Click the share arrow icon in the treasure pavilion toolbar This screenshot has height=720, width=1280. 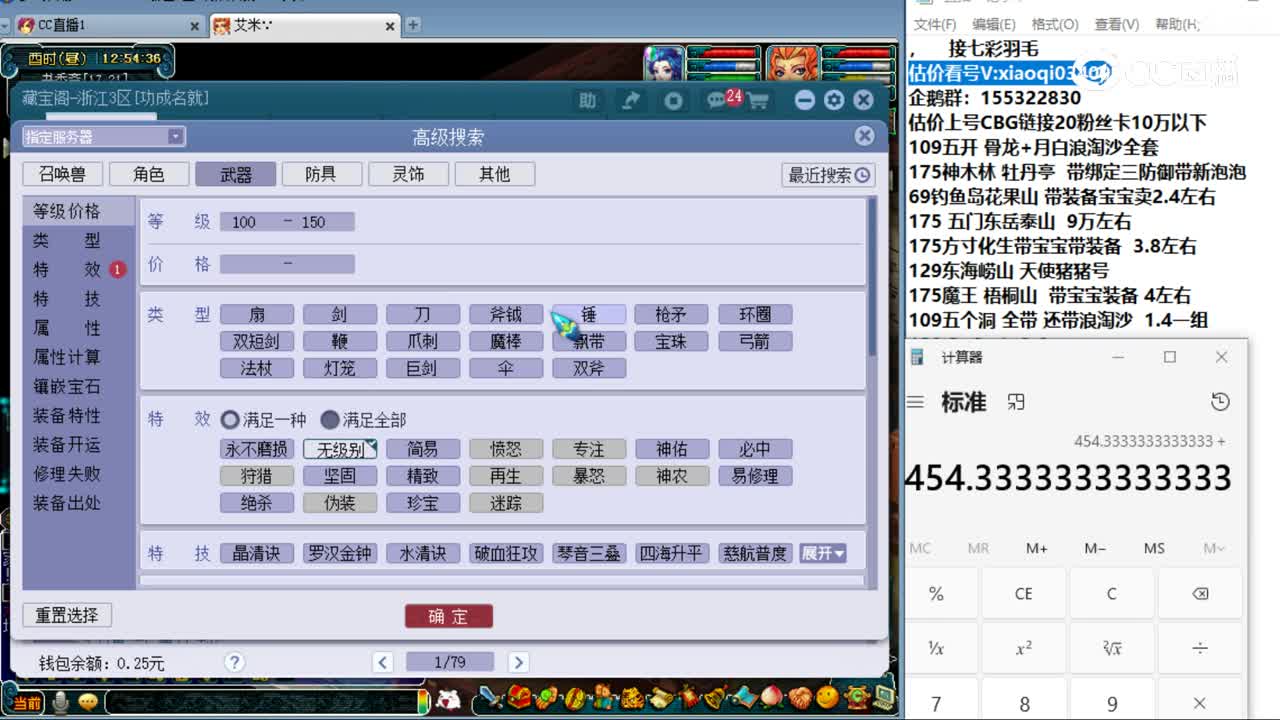pyautogui.click(x=630, y=100)
